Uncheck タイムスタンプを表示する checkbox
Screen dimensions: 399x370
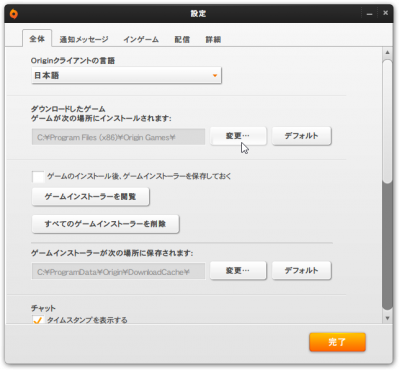[x=38, y=319]
